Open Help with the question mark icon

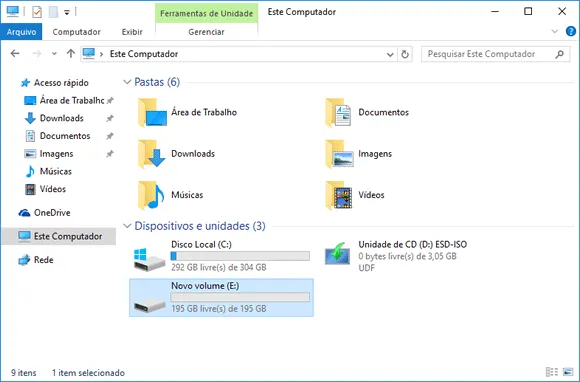(571, 31)
